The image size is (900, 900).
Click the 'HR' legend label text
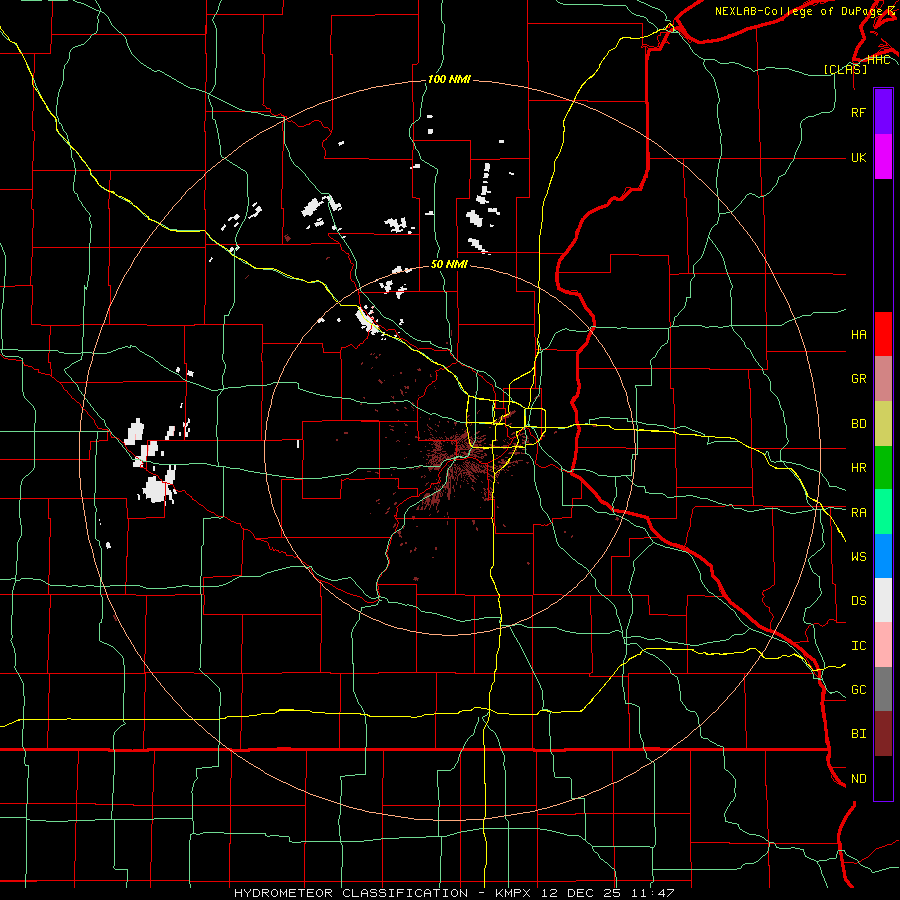858,468
